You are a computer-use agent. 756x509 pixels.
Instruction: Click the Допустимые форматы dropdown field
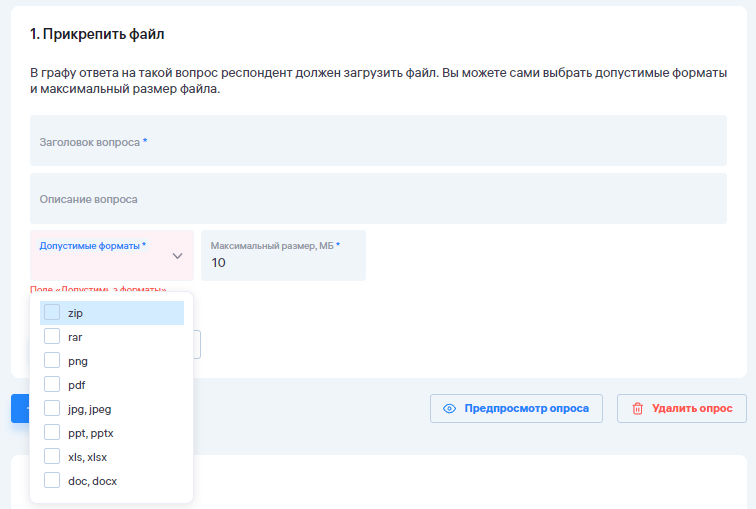(x=100, y=255)
